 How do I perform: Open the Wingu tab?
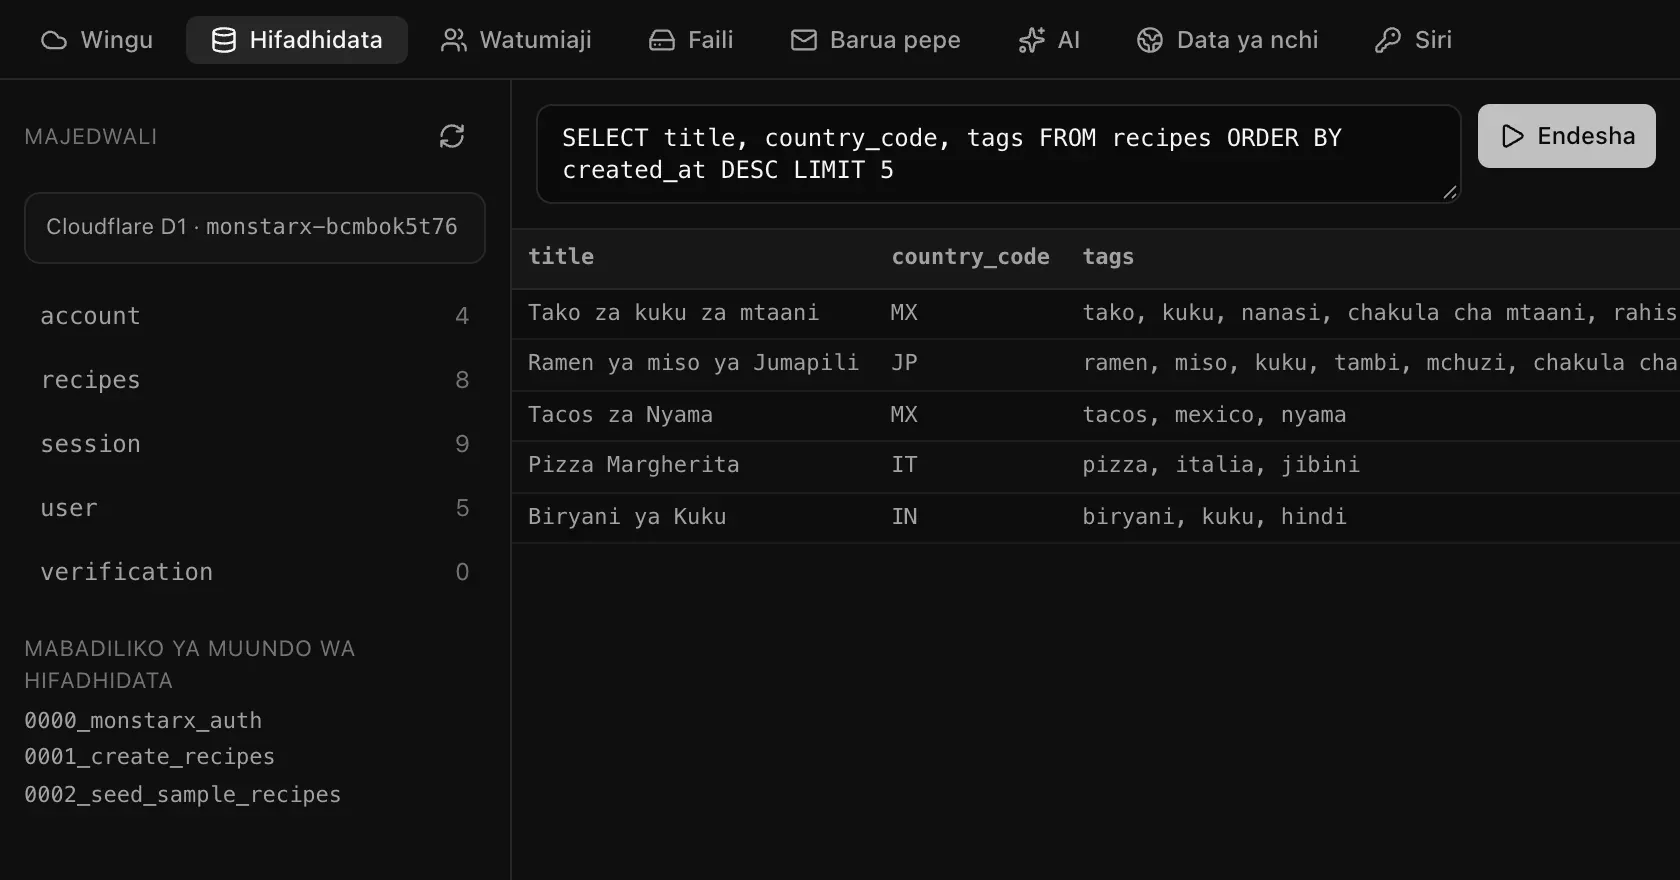[97, 40]
